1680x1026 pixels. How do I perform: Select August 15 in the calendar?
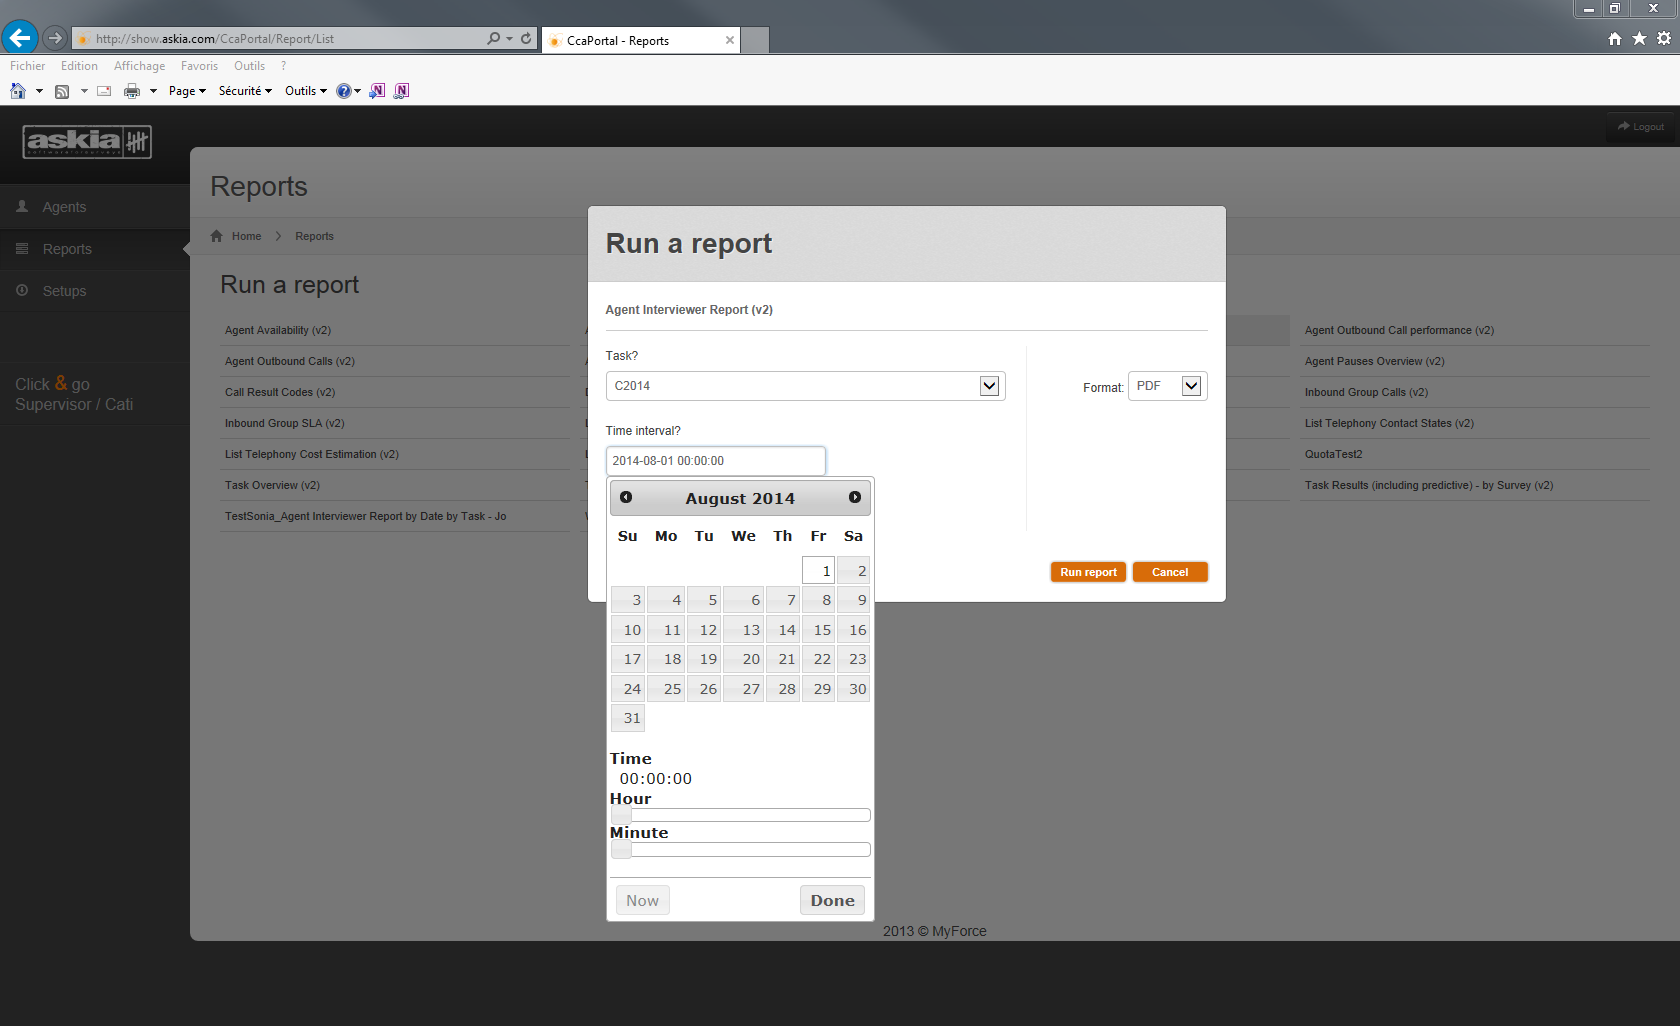coord(821,630)
